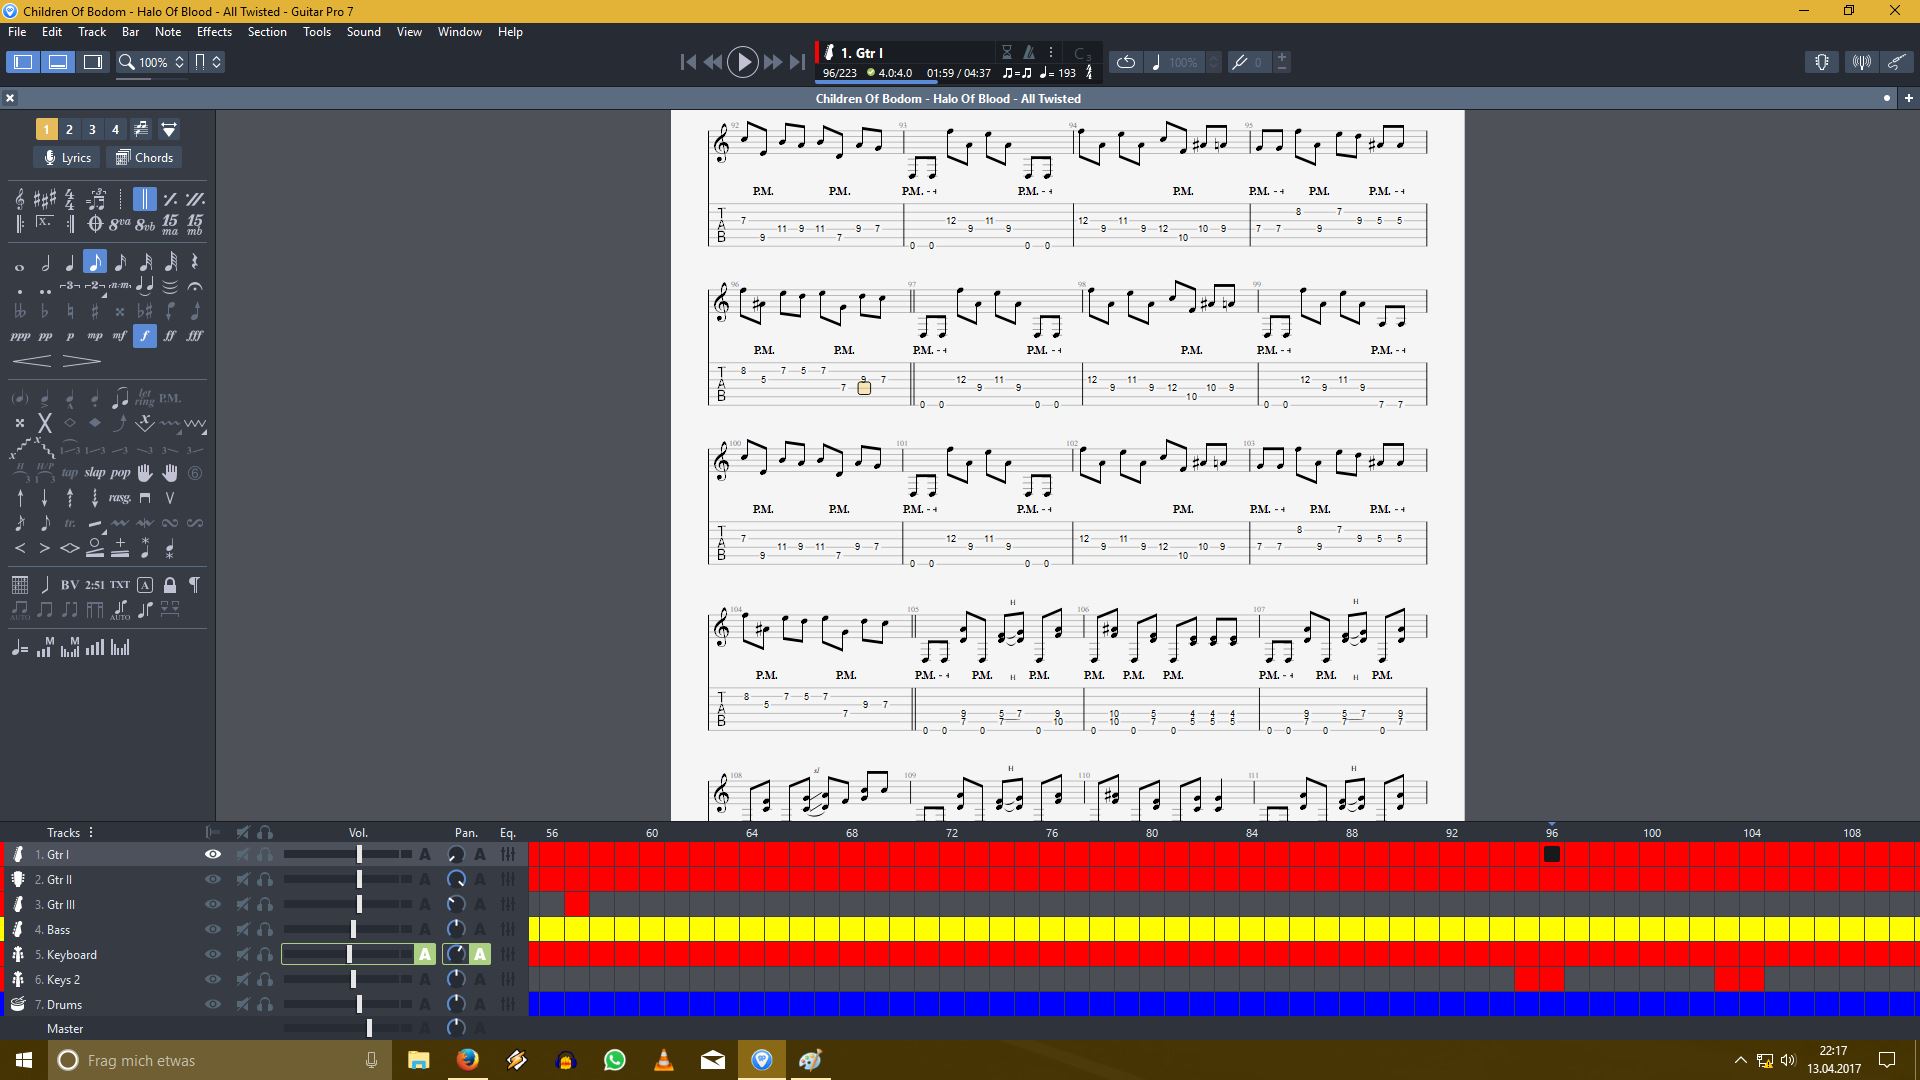The image size is (1920, 1080).
Task: Solo the Keyboard track with headphones icon
Action: pos(265,954)
